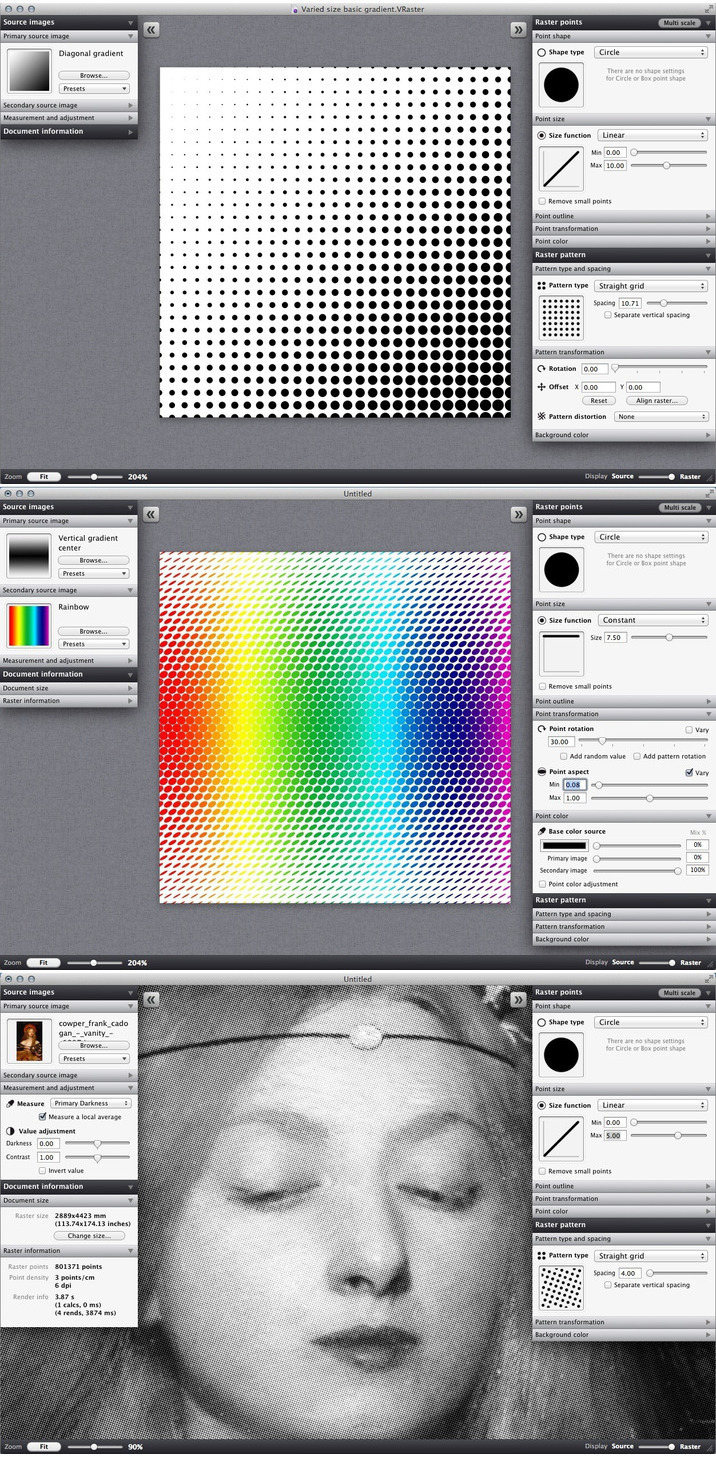
Task: Collapse right panel with » in gradient window
Action: tap(518, 30)
